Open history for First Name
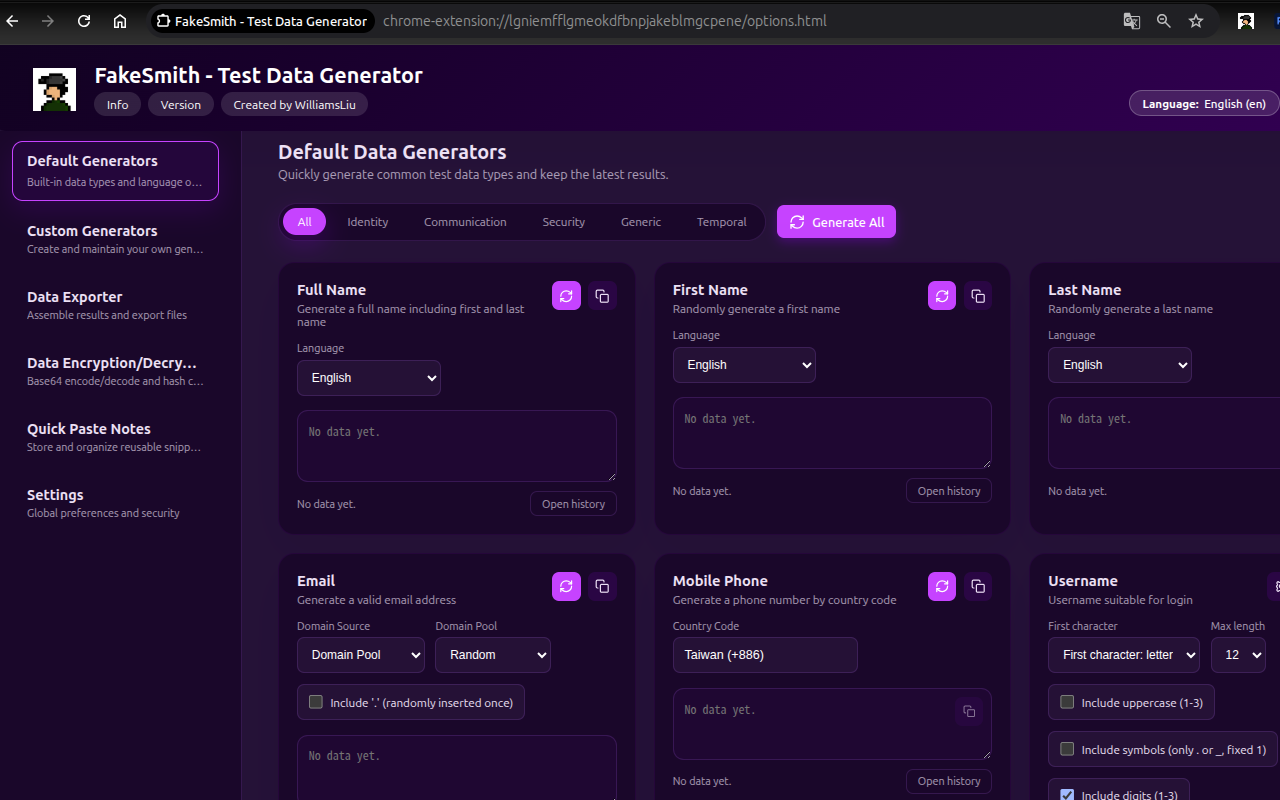 click(x=949, y=491)
